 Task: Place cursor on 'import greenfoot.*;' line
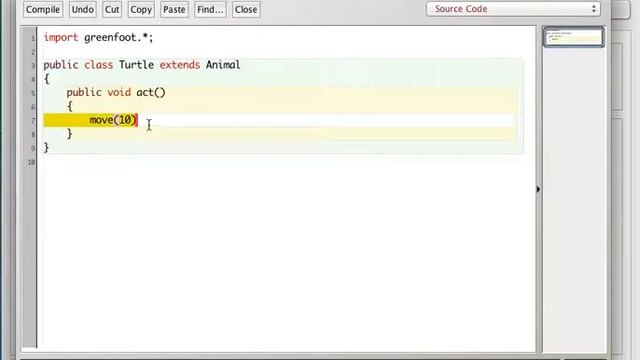click(x=98, y=38)
